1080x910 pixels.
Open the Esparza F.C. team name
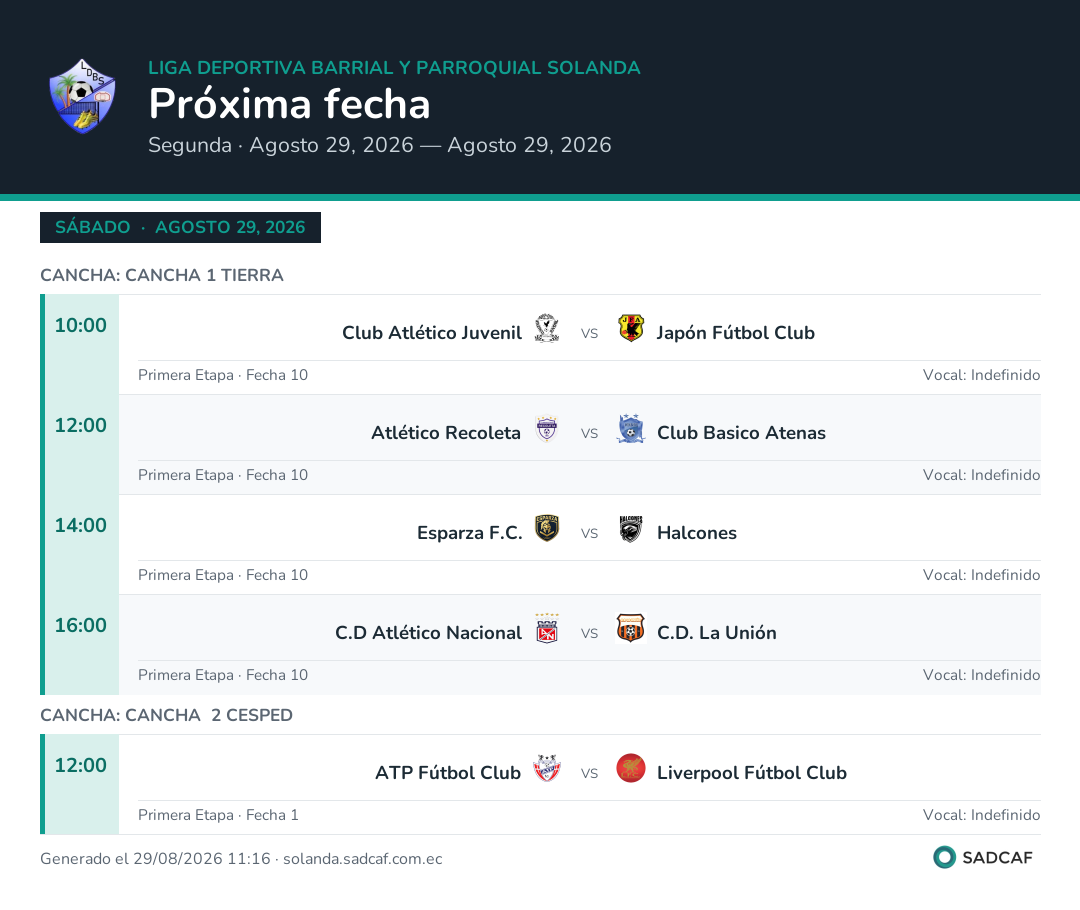469,532
